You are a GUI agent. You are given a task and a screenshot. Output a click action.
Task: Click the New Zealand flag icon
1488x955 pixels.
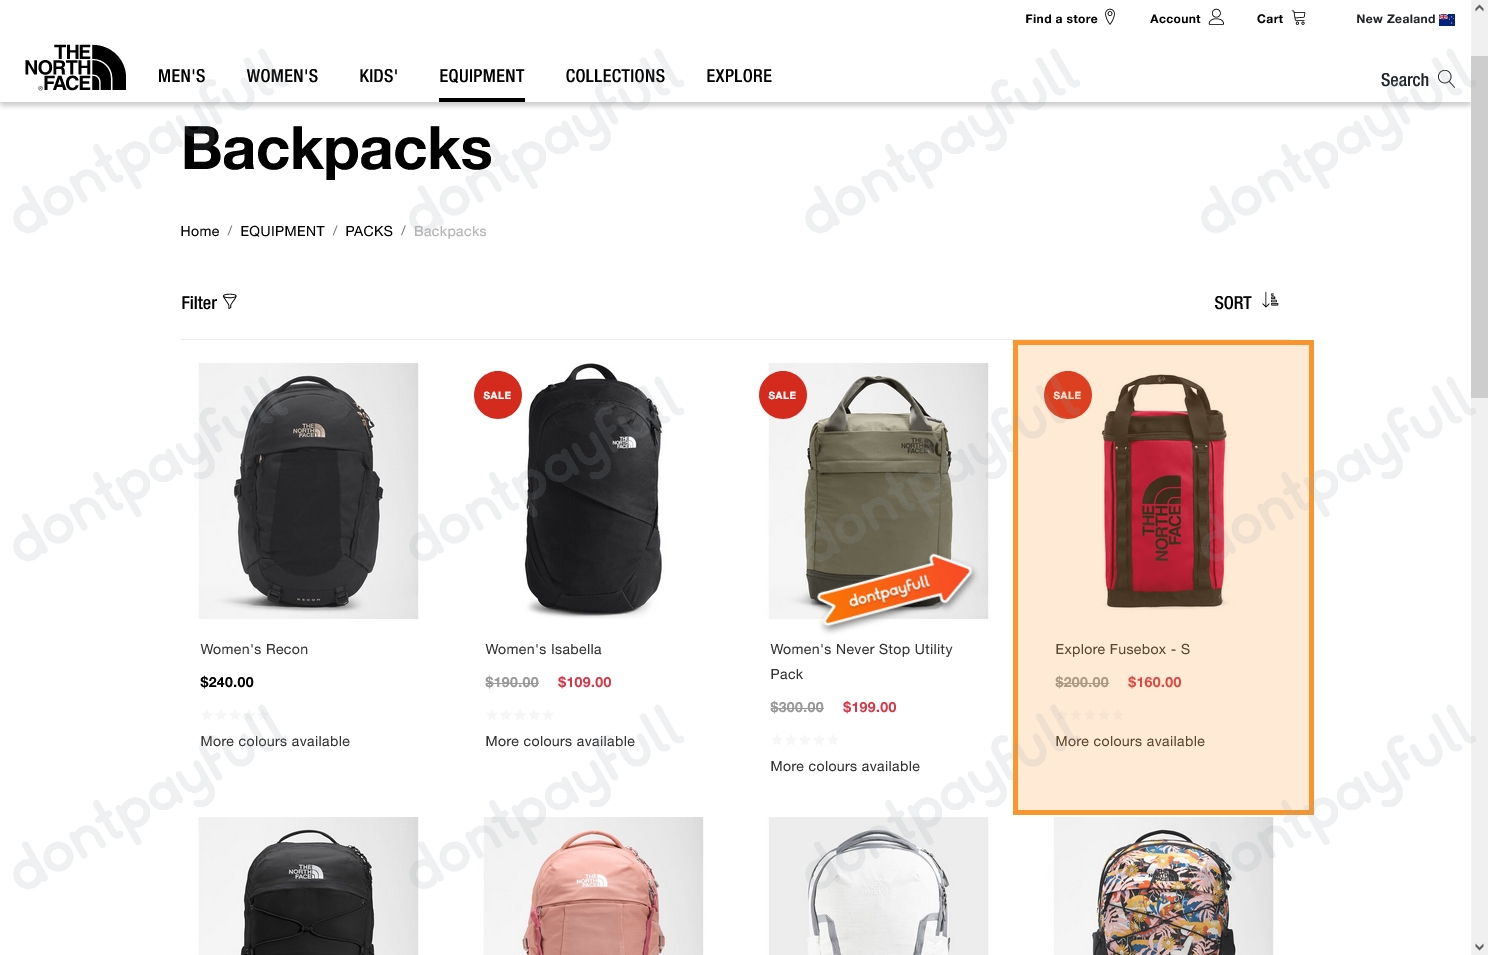point(1447,19)
